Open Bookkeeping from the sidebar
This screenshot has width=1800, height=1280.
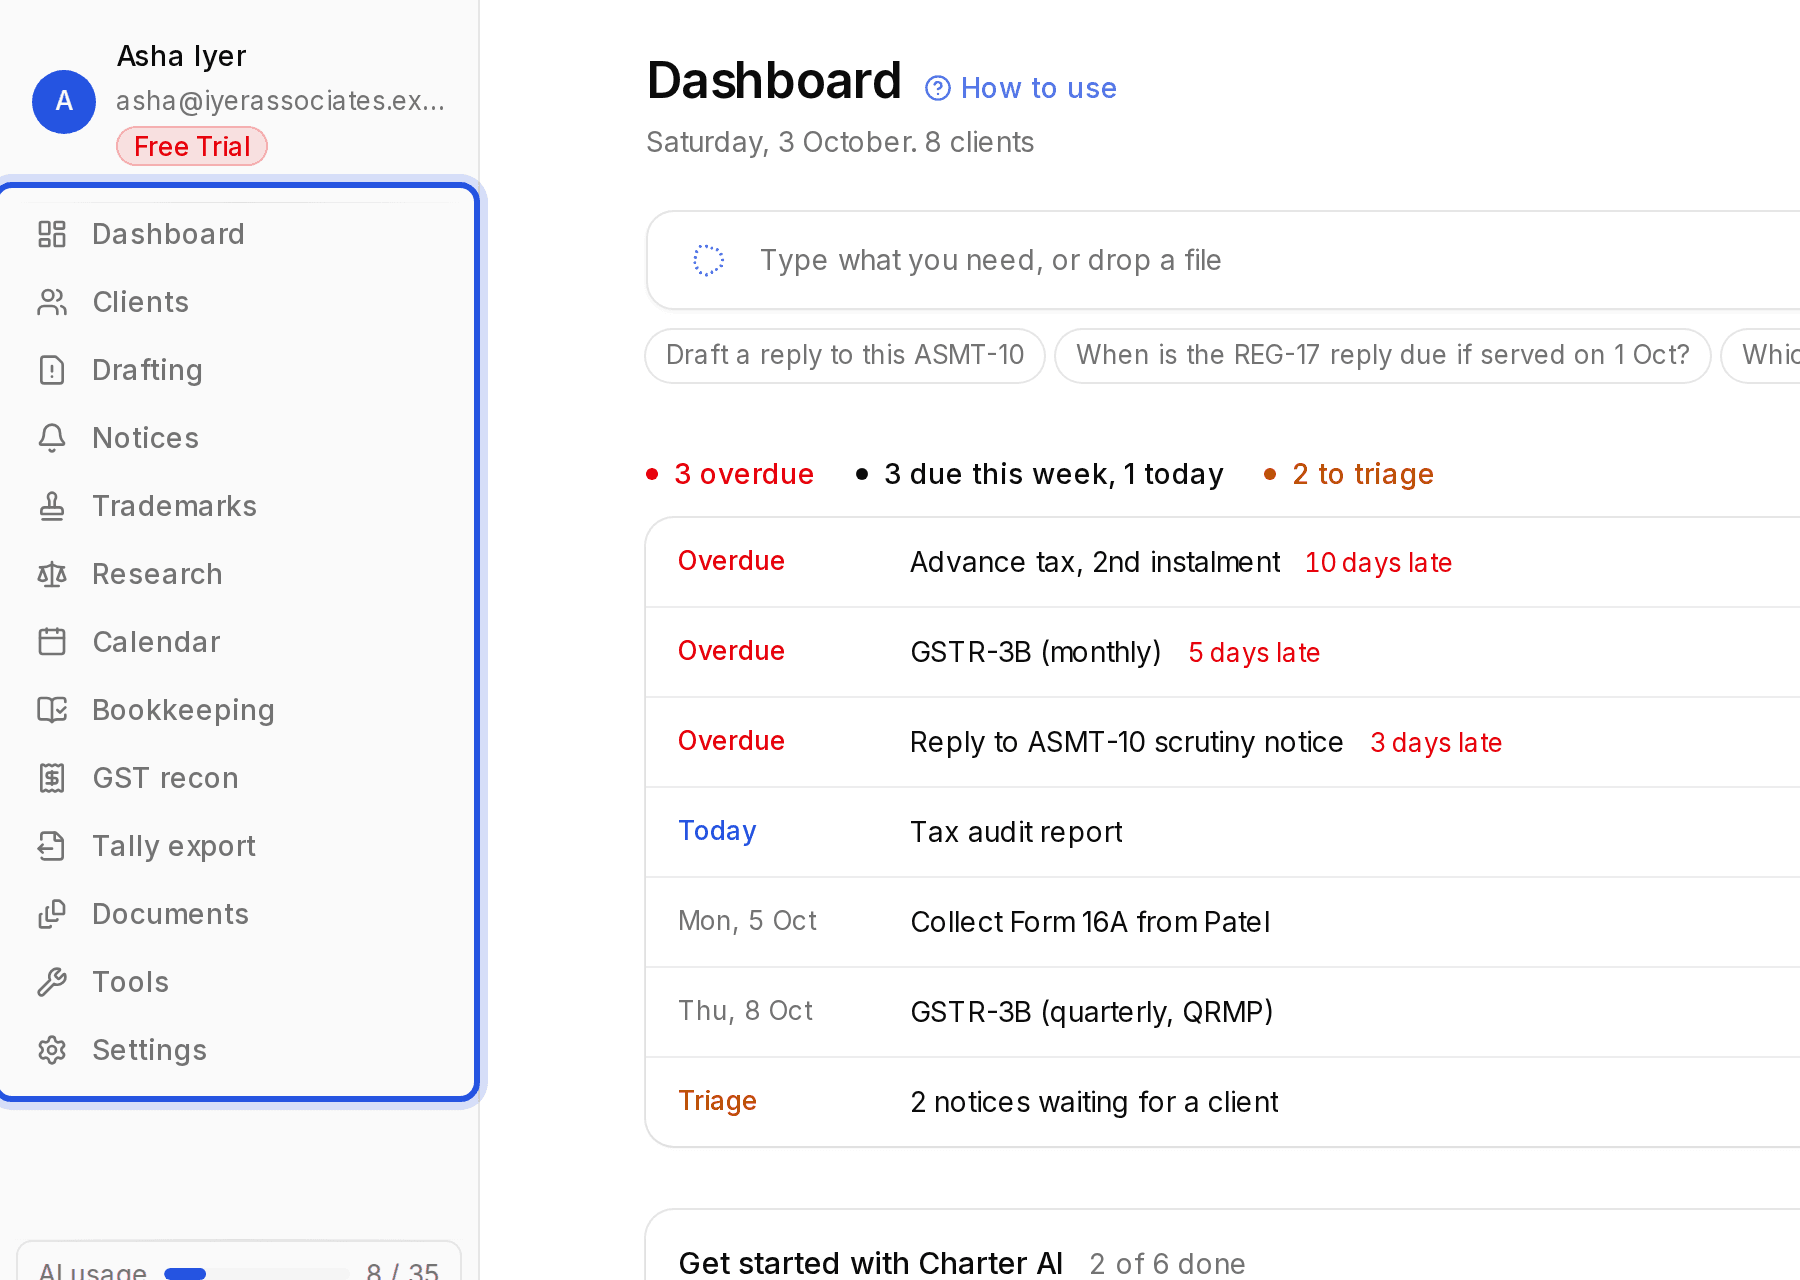click(239, 710)
